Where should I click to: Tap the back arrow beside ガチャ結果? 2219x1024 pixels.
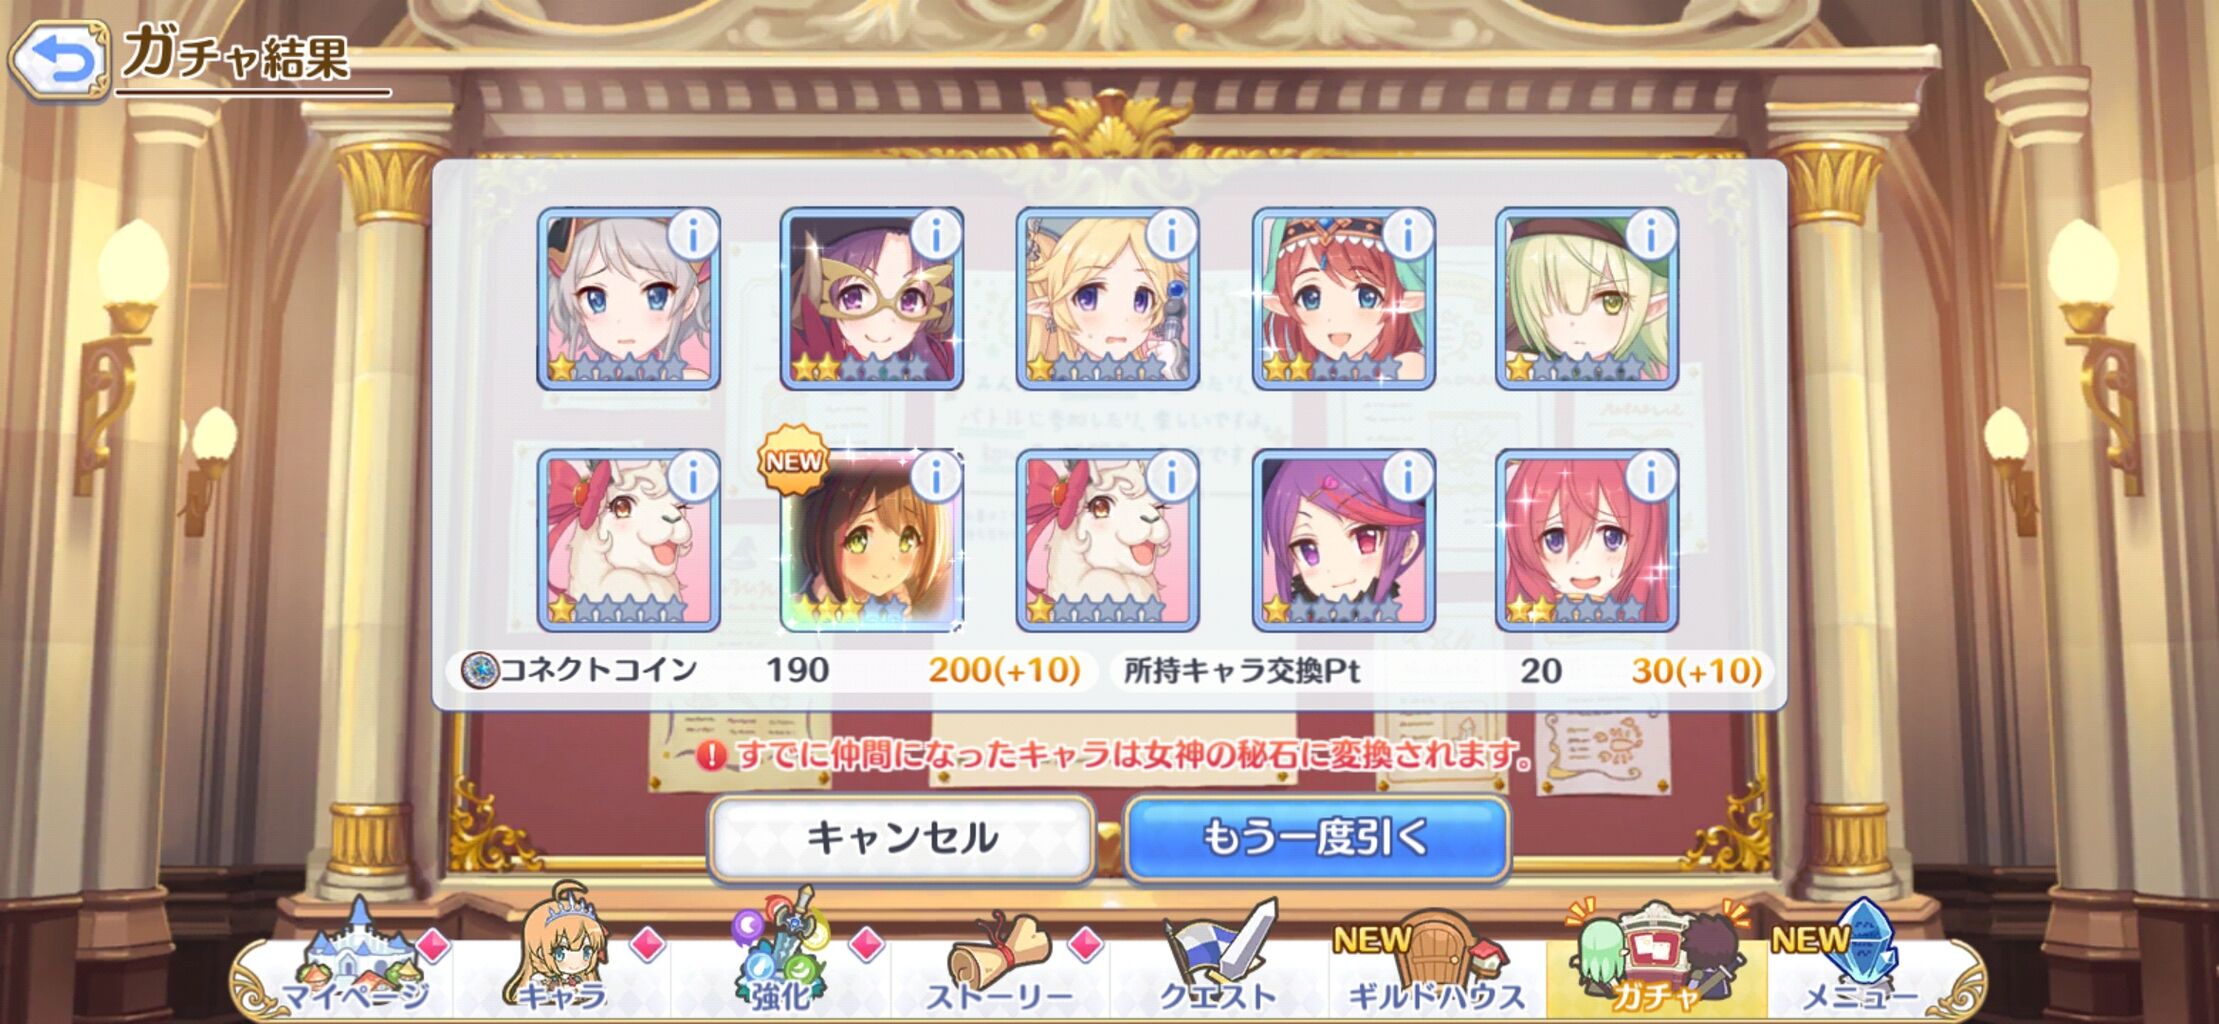coord(60,61)
